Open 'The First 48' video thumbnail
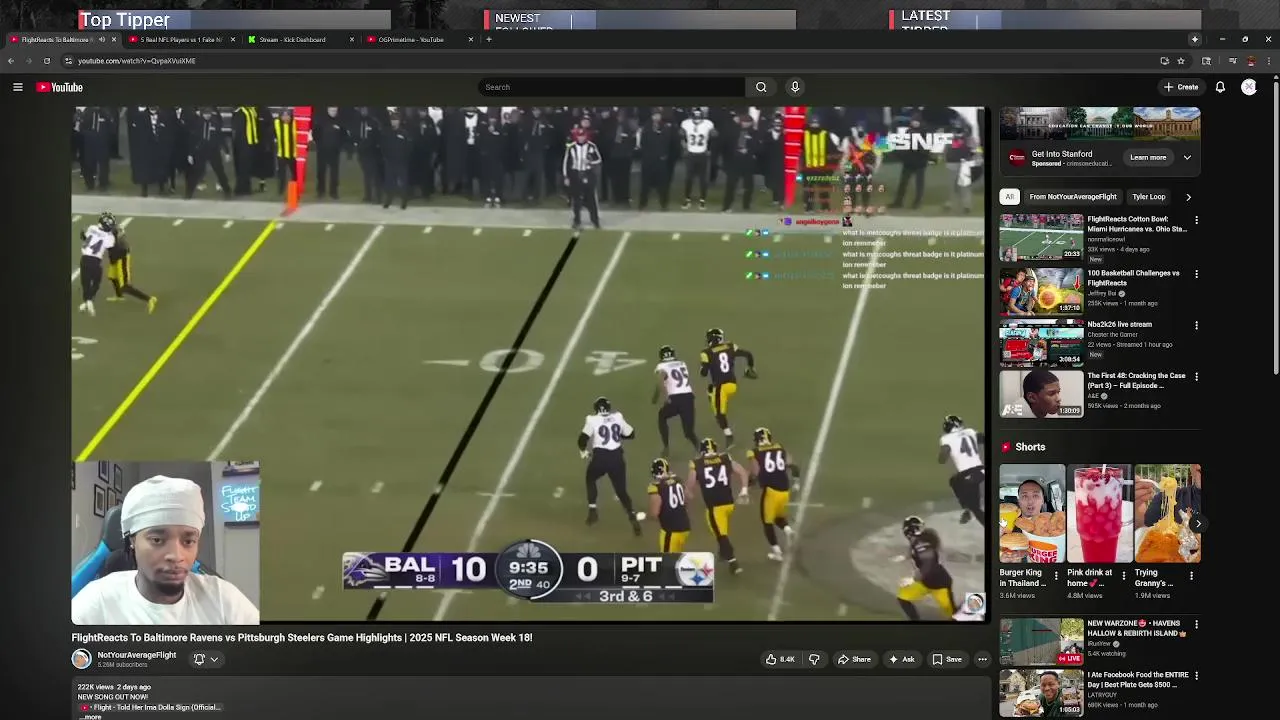 tap(1041, 394)
